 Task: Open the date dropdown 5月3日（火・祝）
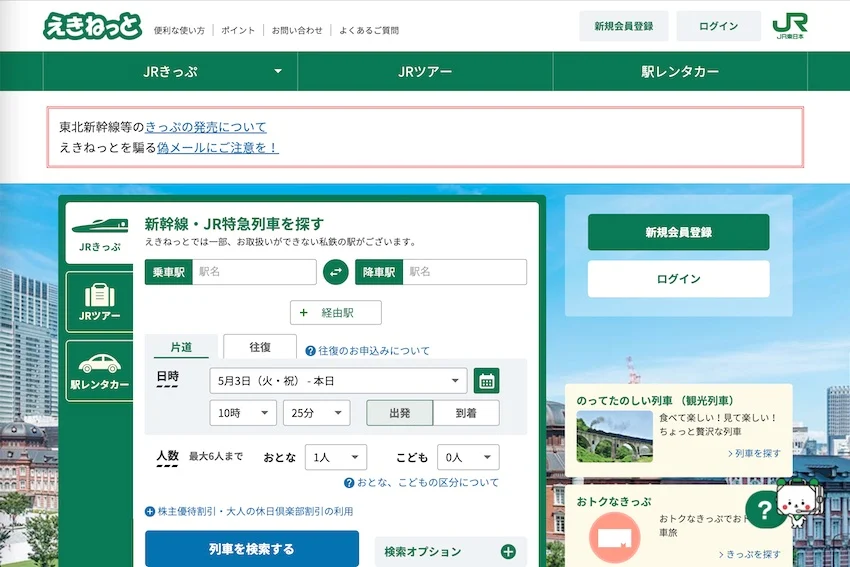[338, 381]
